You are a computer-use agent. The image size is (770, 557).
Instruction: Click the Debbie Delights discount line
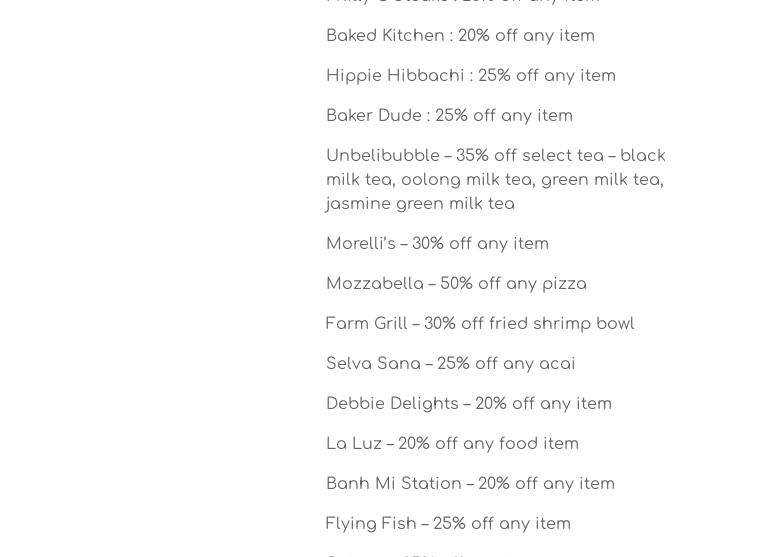click(468, 404)
